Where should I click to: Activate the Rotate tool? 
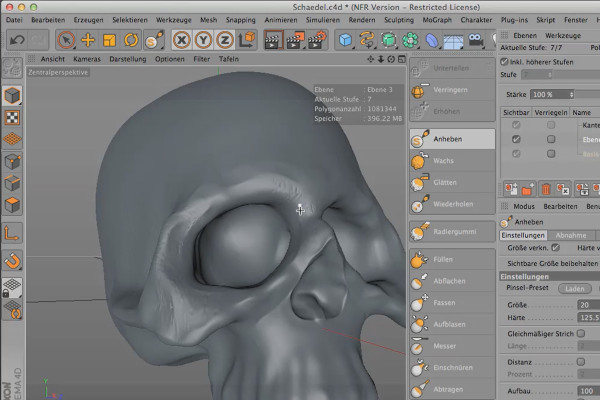[131, 40]
